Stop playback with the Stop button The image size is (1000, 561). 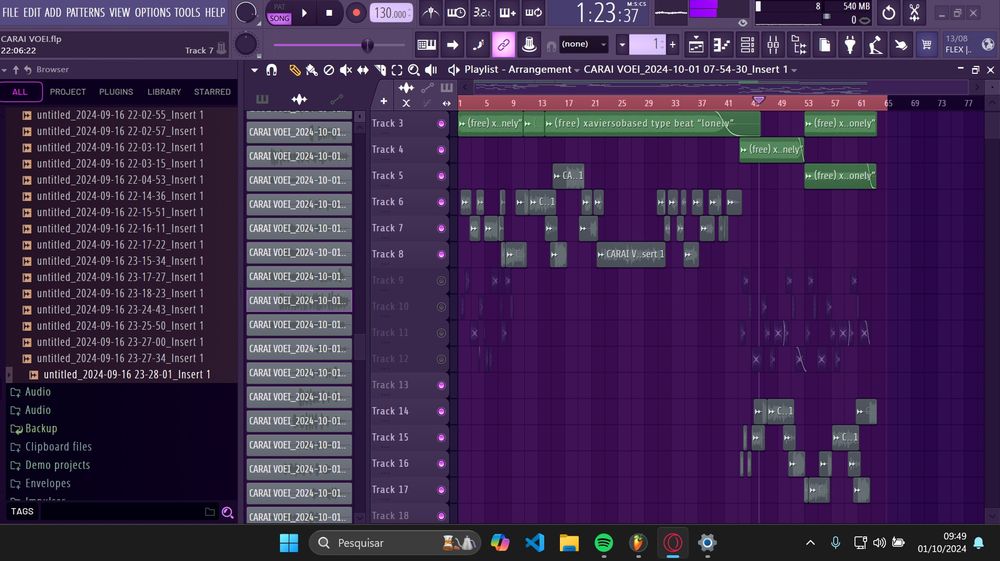tap(329, 13)
